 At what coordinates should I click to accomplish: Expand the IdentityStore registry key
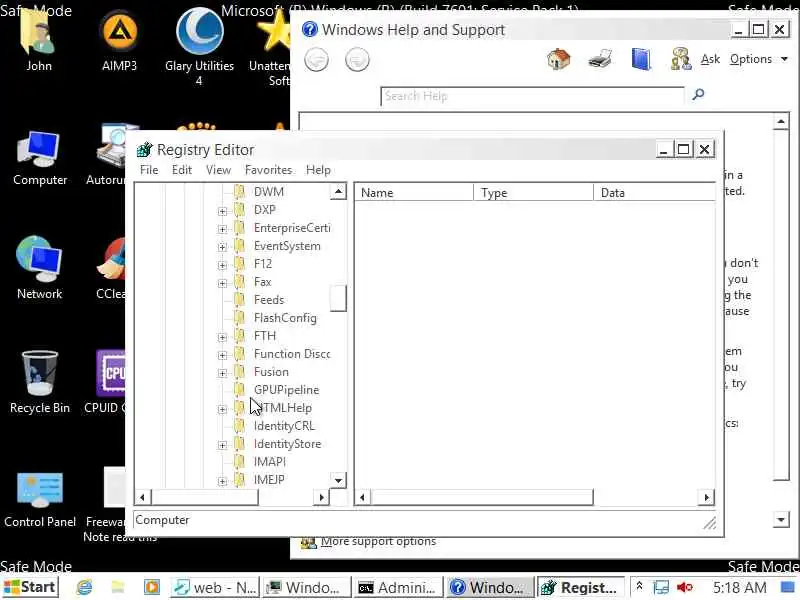tap(222, 445)
